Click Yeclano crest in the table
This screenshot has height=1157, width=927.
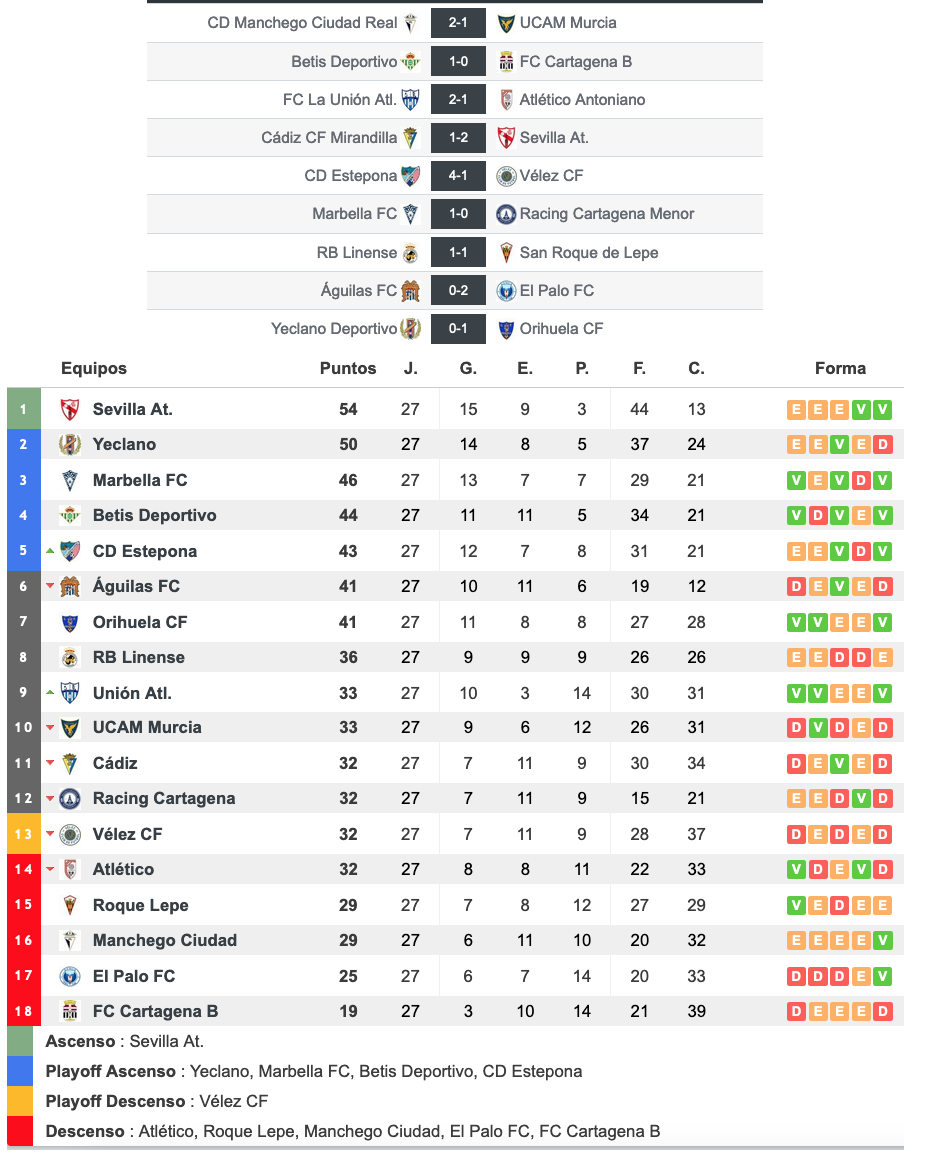pos(70,444)
